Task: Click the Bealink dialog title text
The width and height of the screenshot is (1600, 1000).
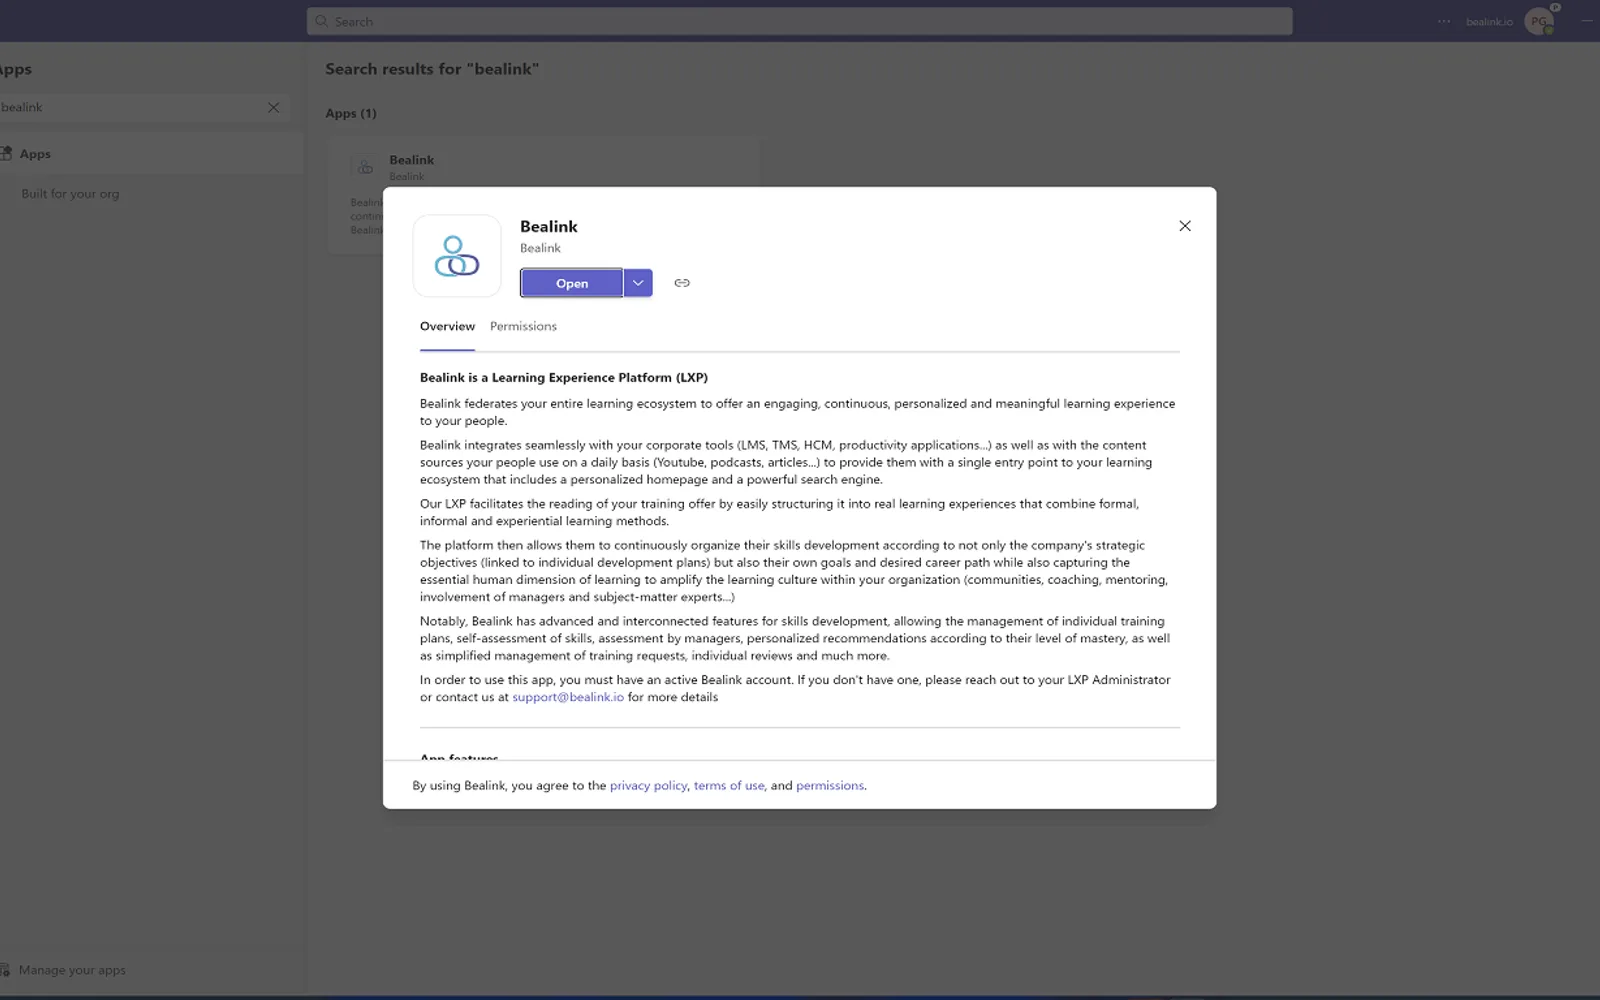Action: [549, 227]
